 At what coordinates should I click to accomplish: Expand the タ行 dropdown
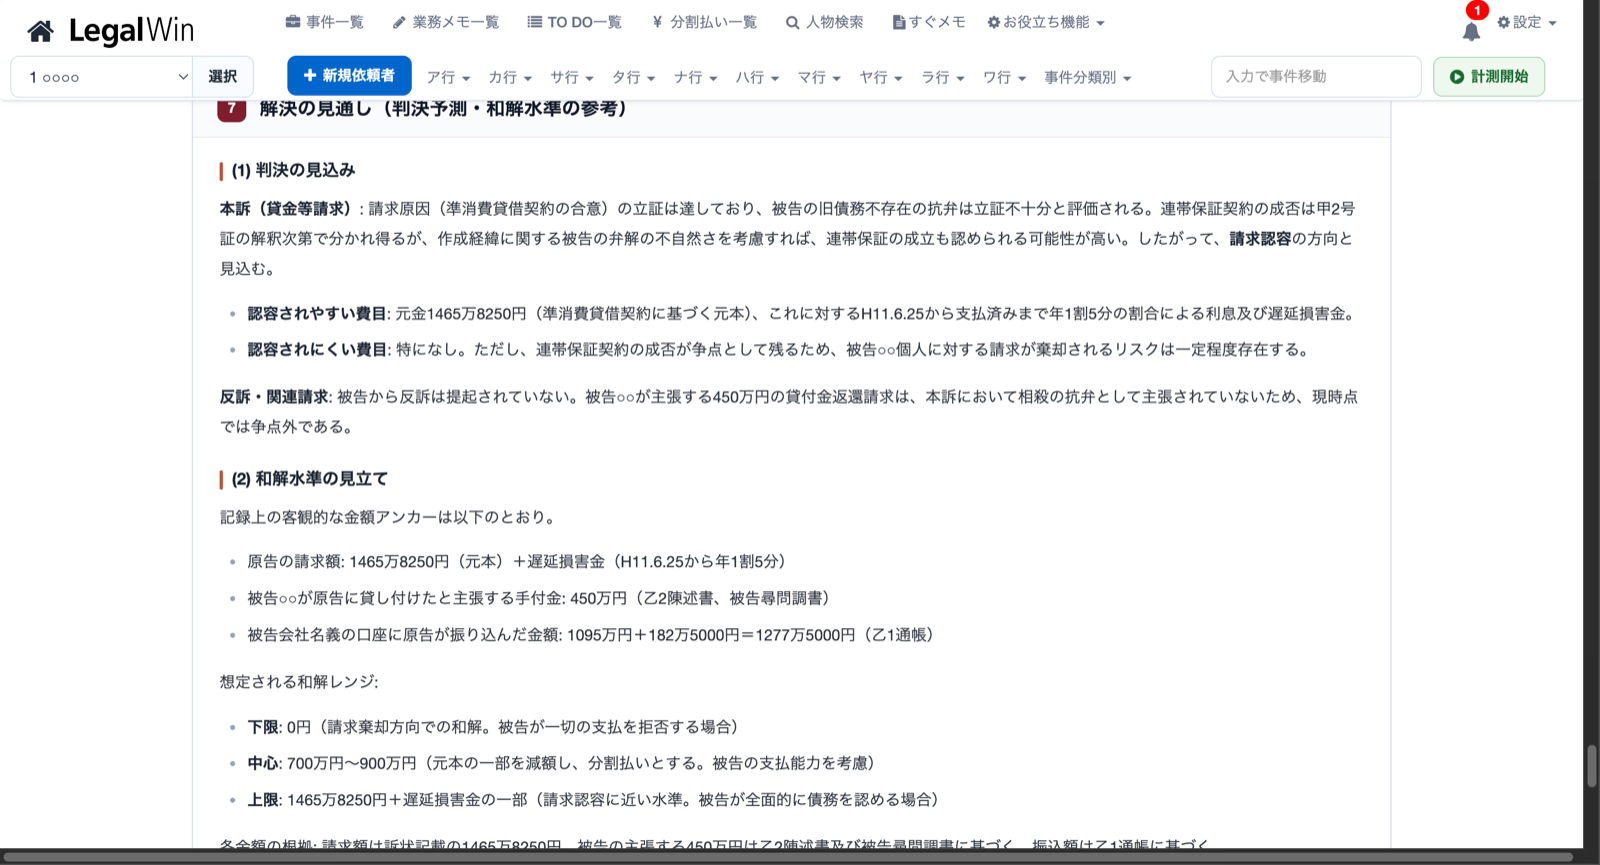634,77
